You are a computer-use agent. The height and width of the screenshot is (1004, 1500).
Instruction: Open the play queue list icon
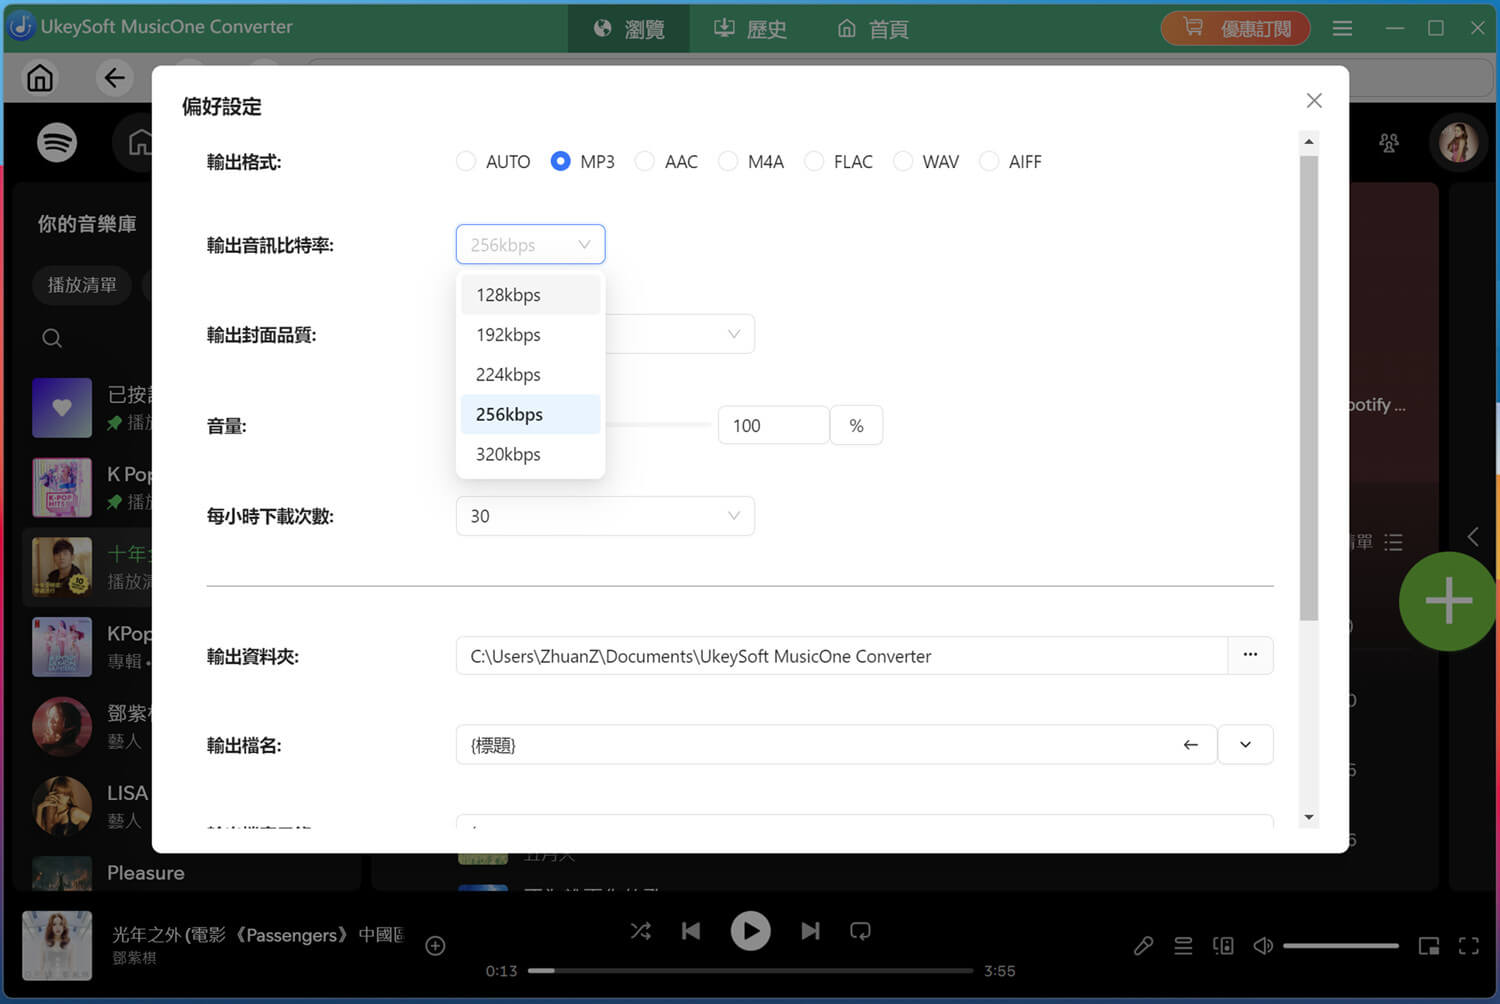pyautogui.click(x=1183, y=945)
